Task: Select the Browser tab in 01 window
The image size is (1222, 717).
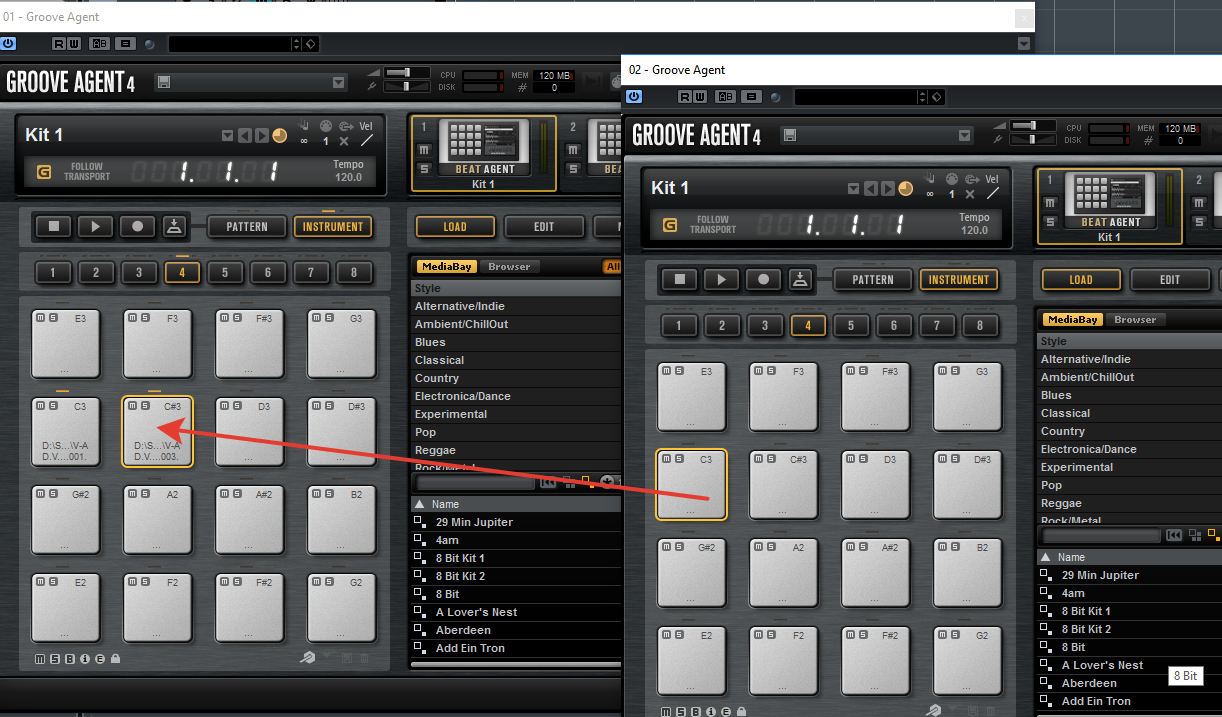Action: 509,267
